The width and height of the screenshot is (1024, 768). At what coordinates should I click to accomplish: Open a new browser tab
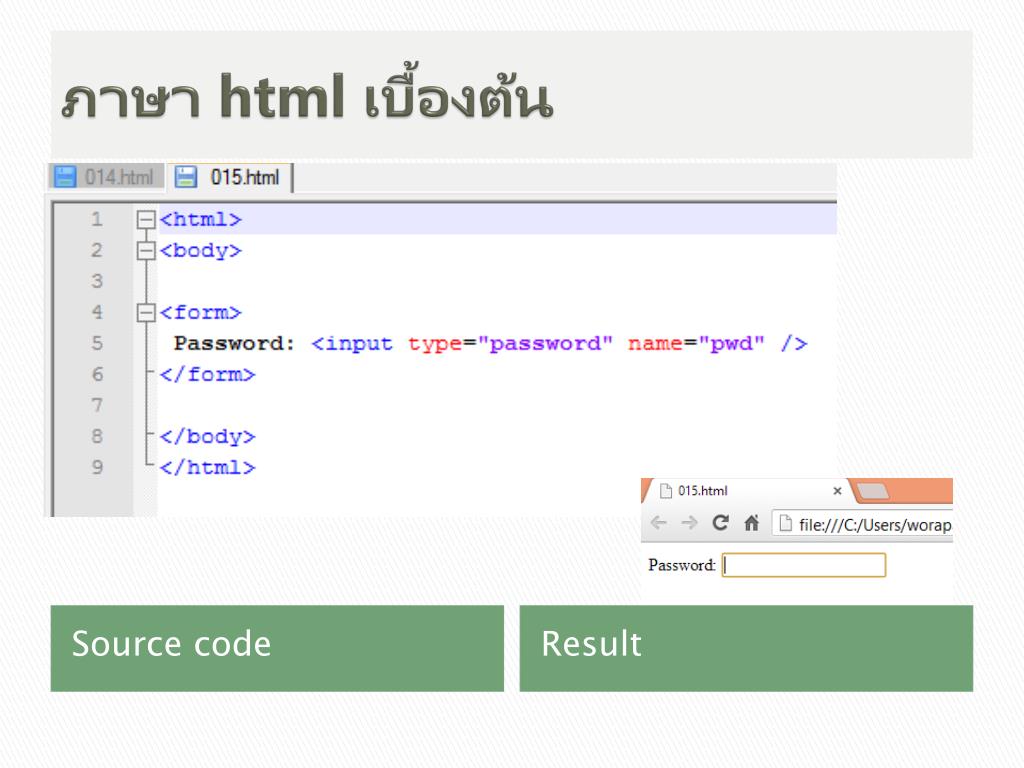pyautogui.click(x=873, y=491)
